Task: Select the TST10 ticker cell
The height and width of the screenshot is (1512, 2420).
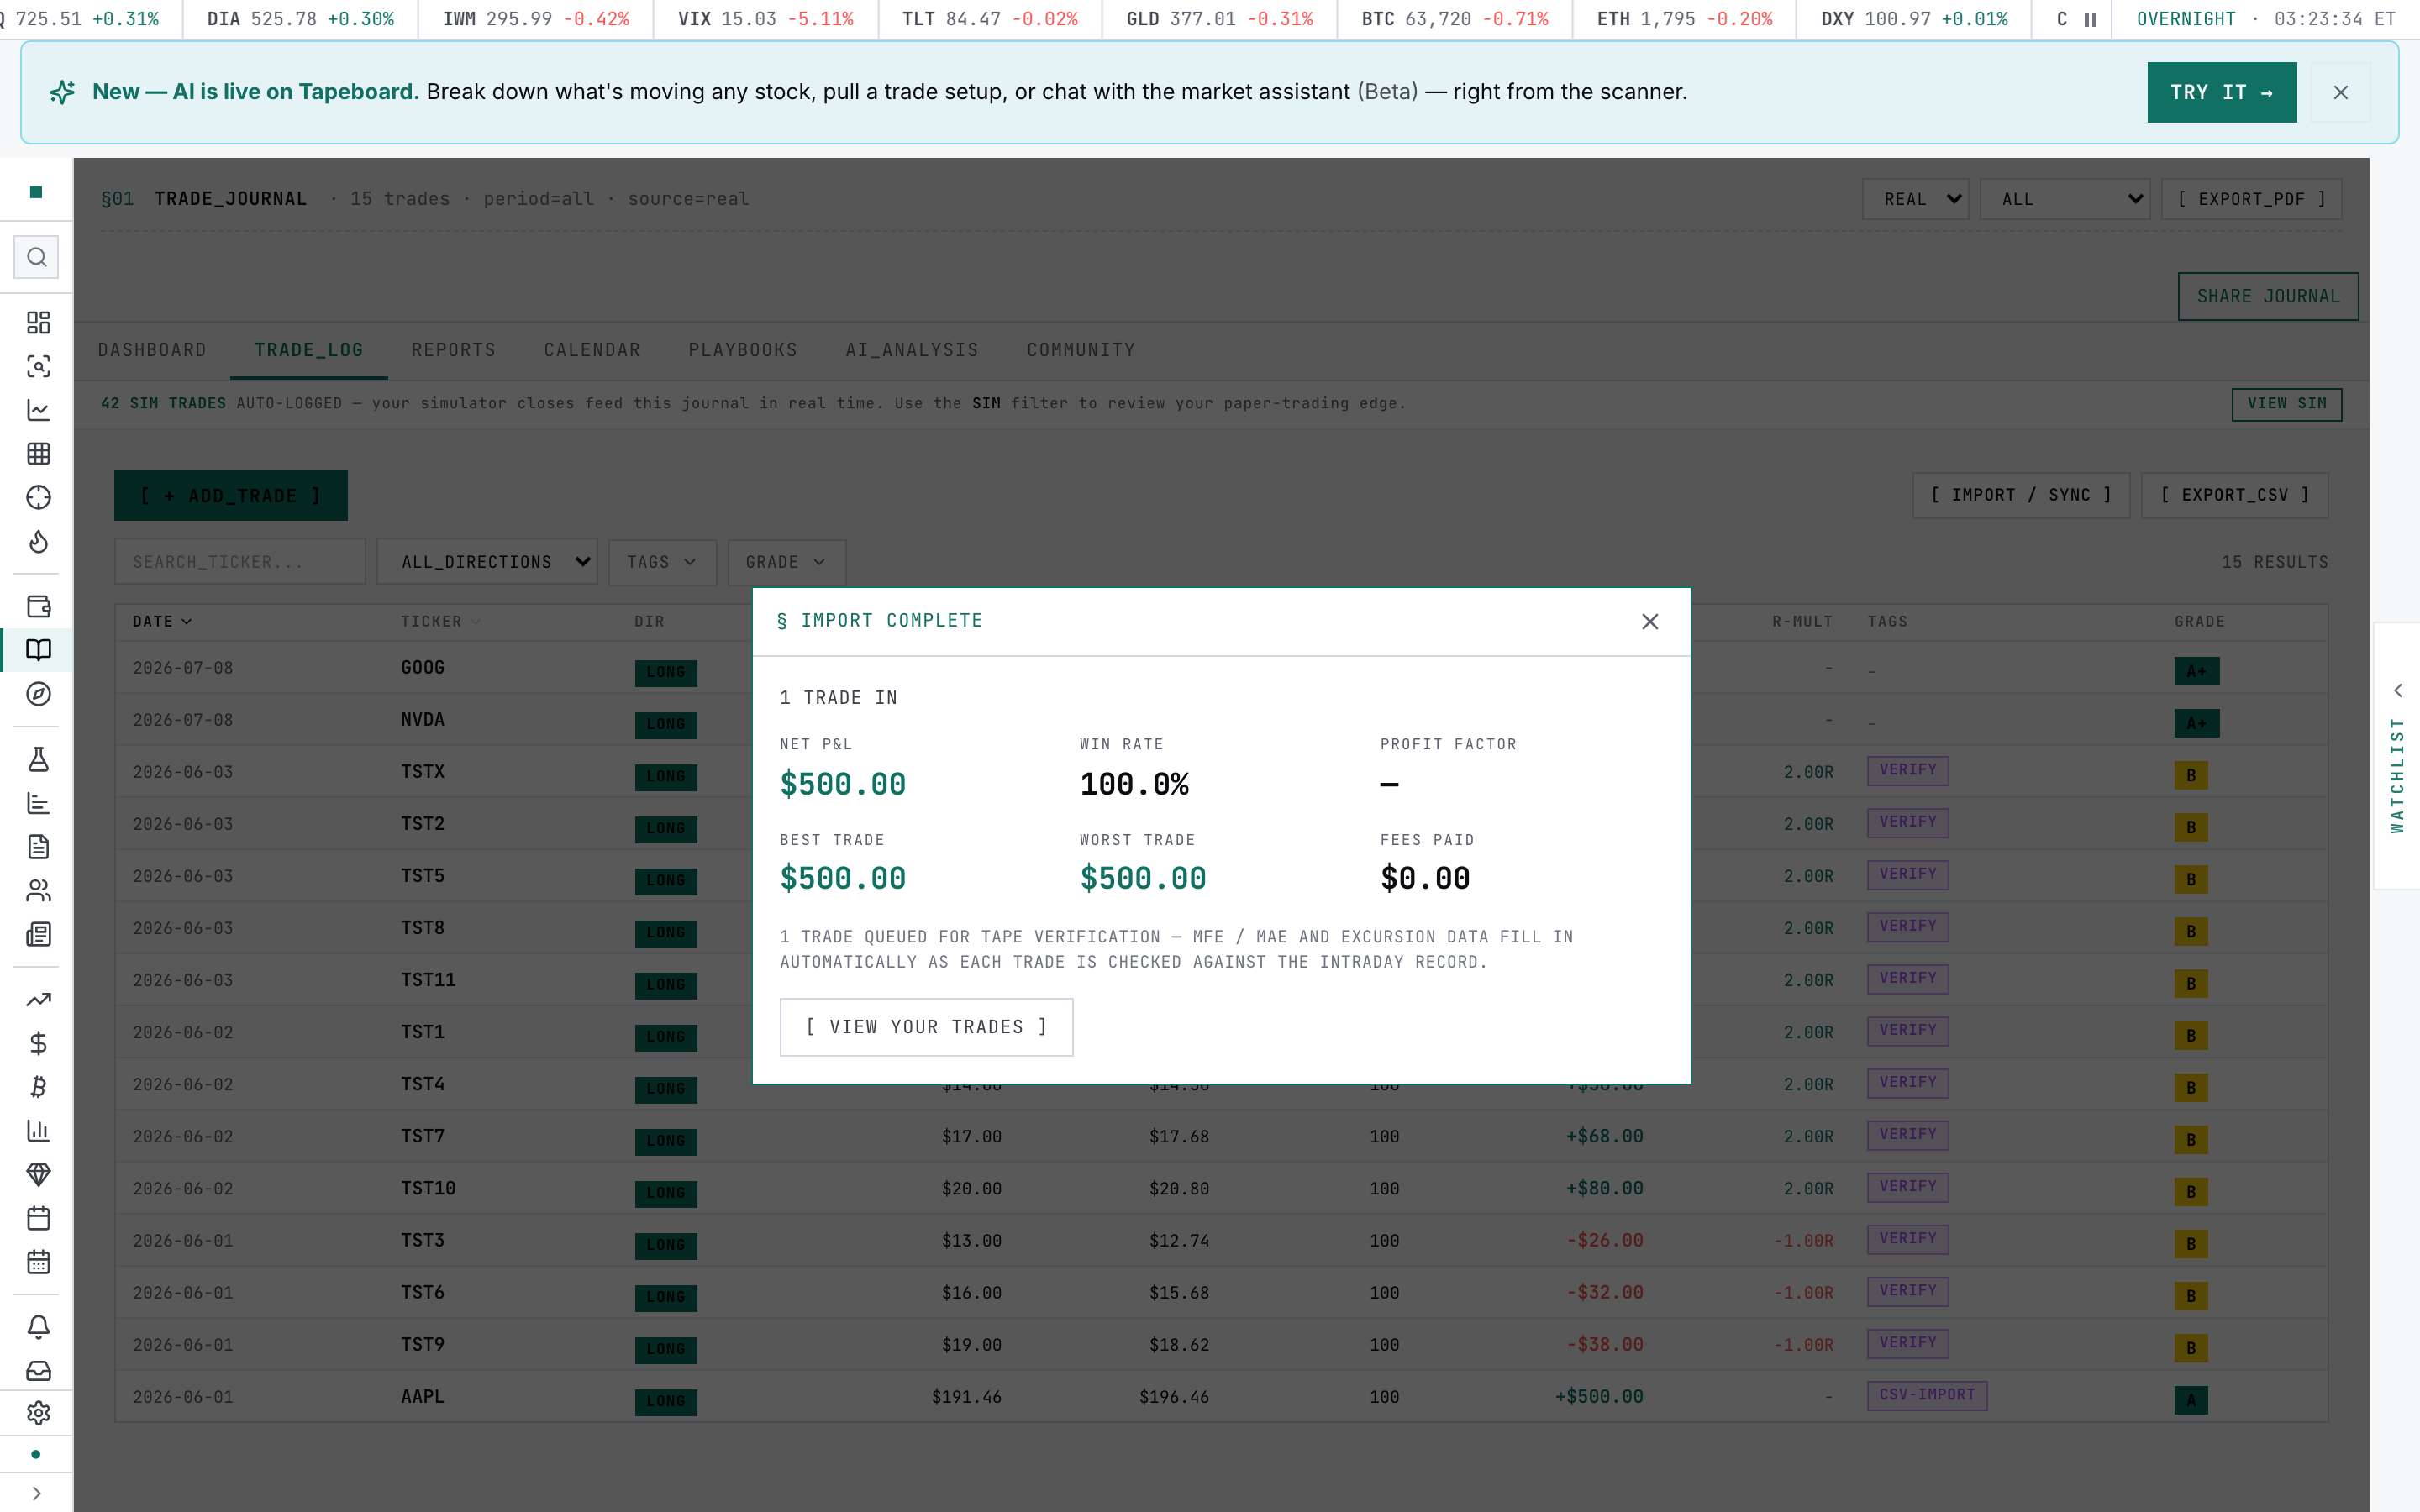Action: coord(428,1188)
